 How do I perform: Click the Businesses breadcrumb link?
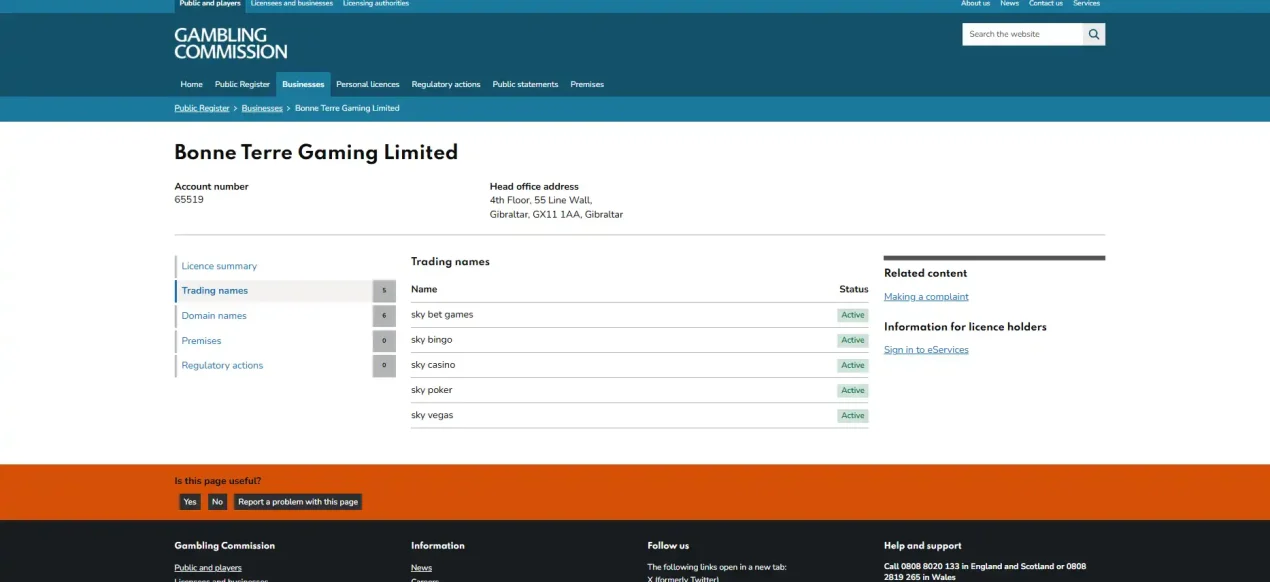coord(262,108)
